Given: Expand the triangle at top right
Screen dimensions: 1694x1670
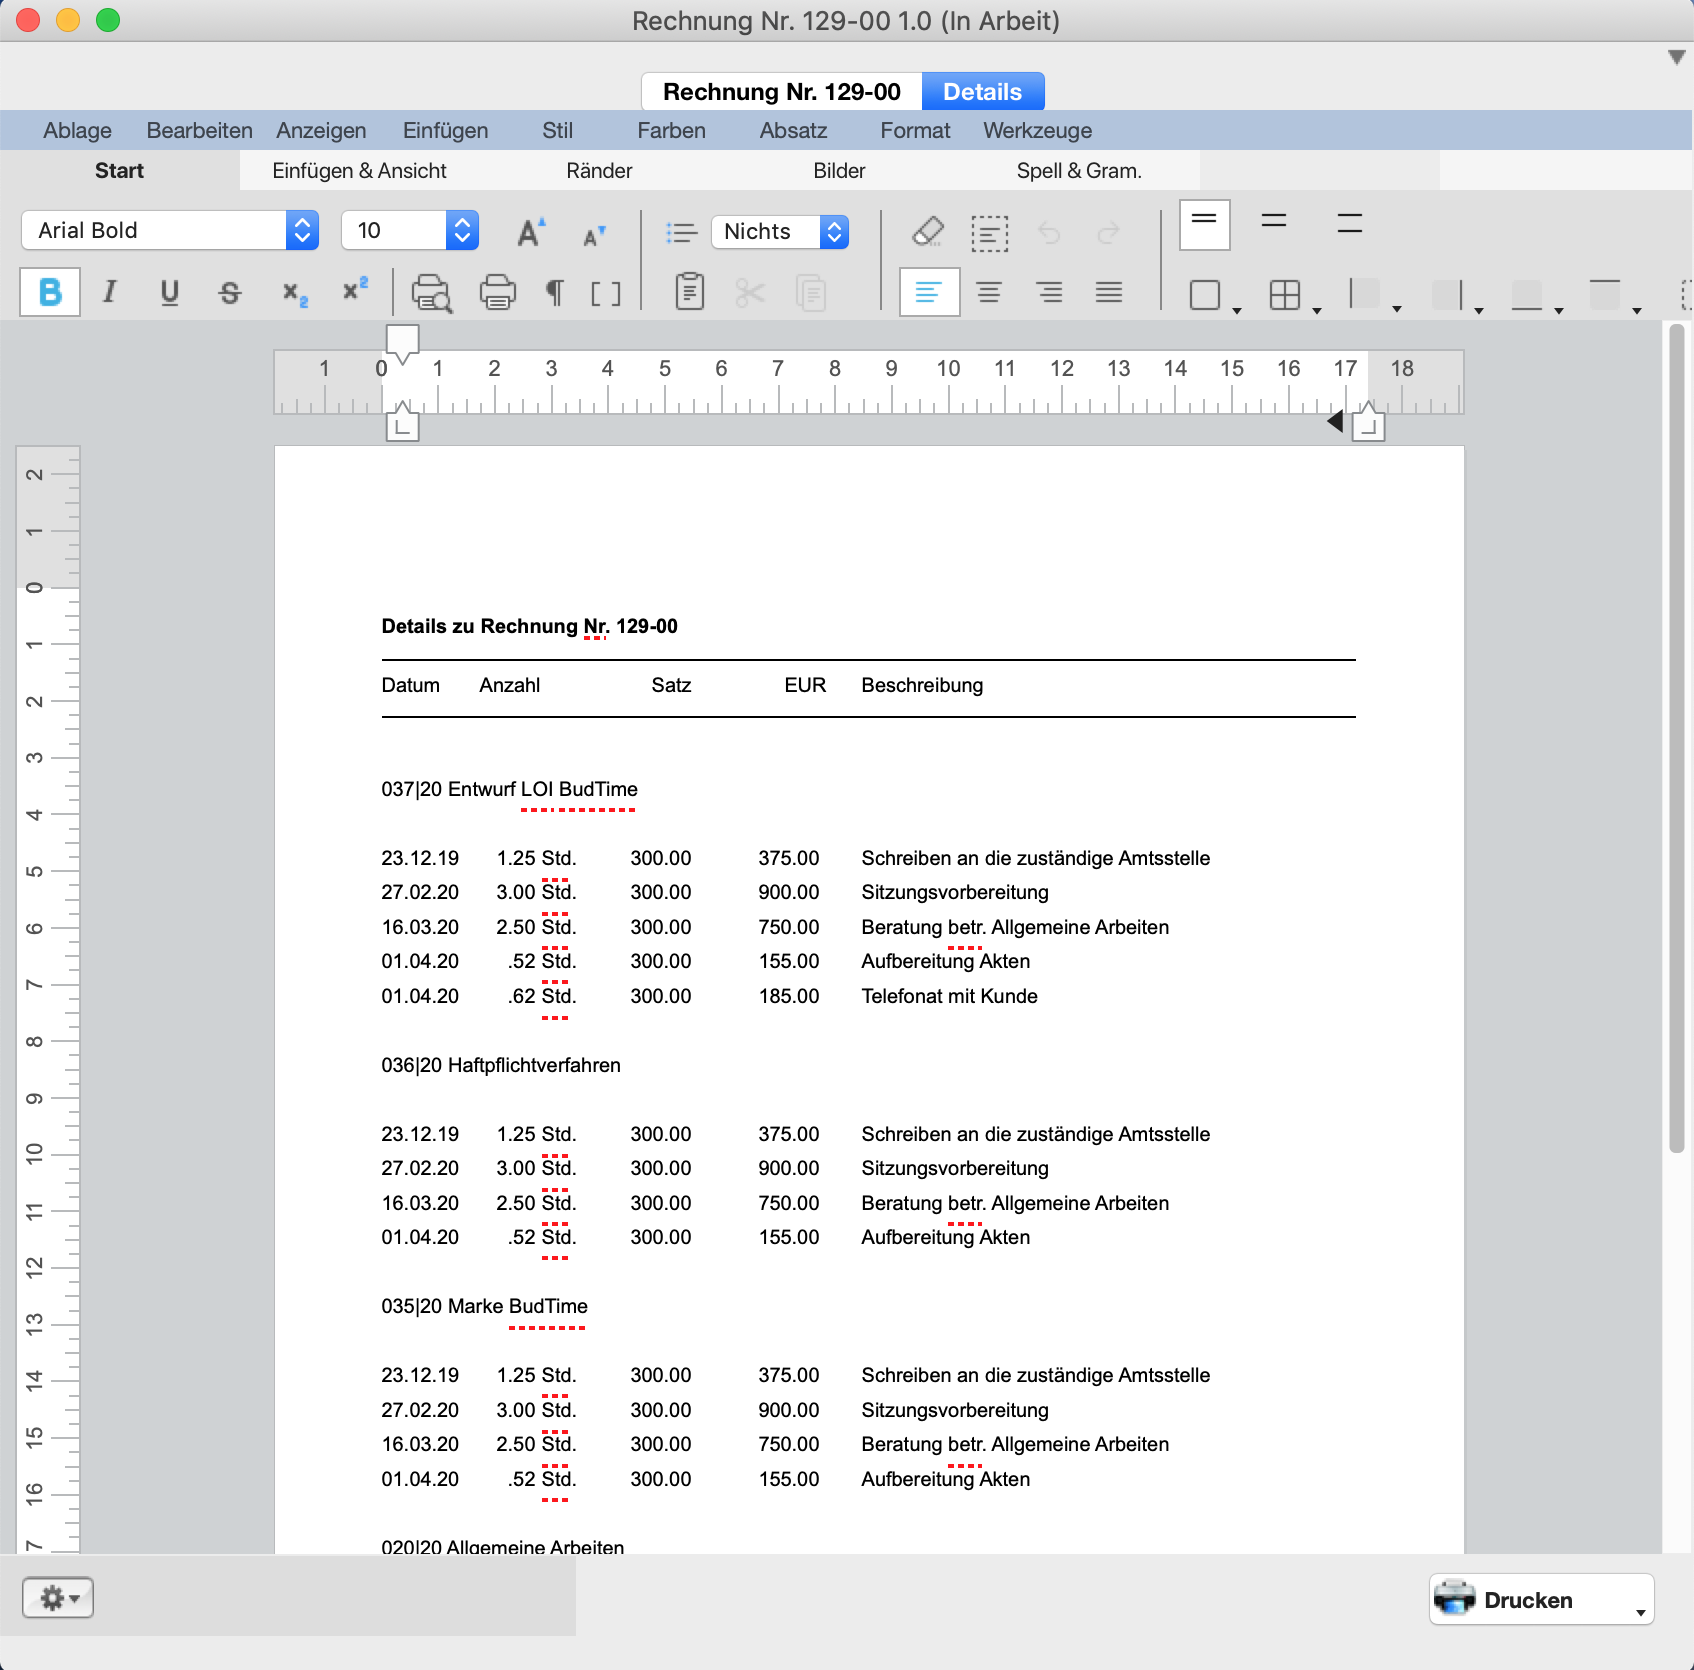Looking at the screenshot, I should click(x=1677, y=57).
